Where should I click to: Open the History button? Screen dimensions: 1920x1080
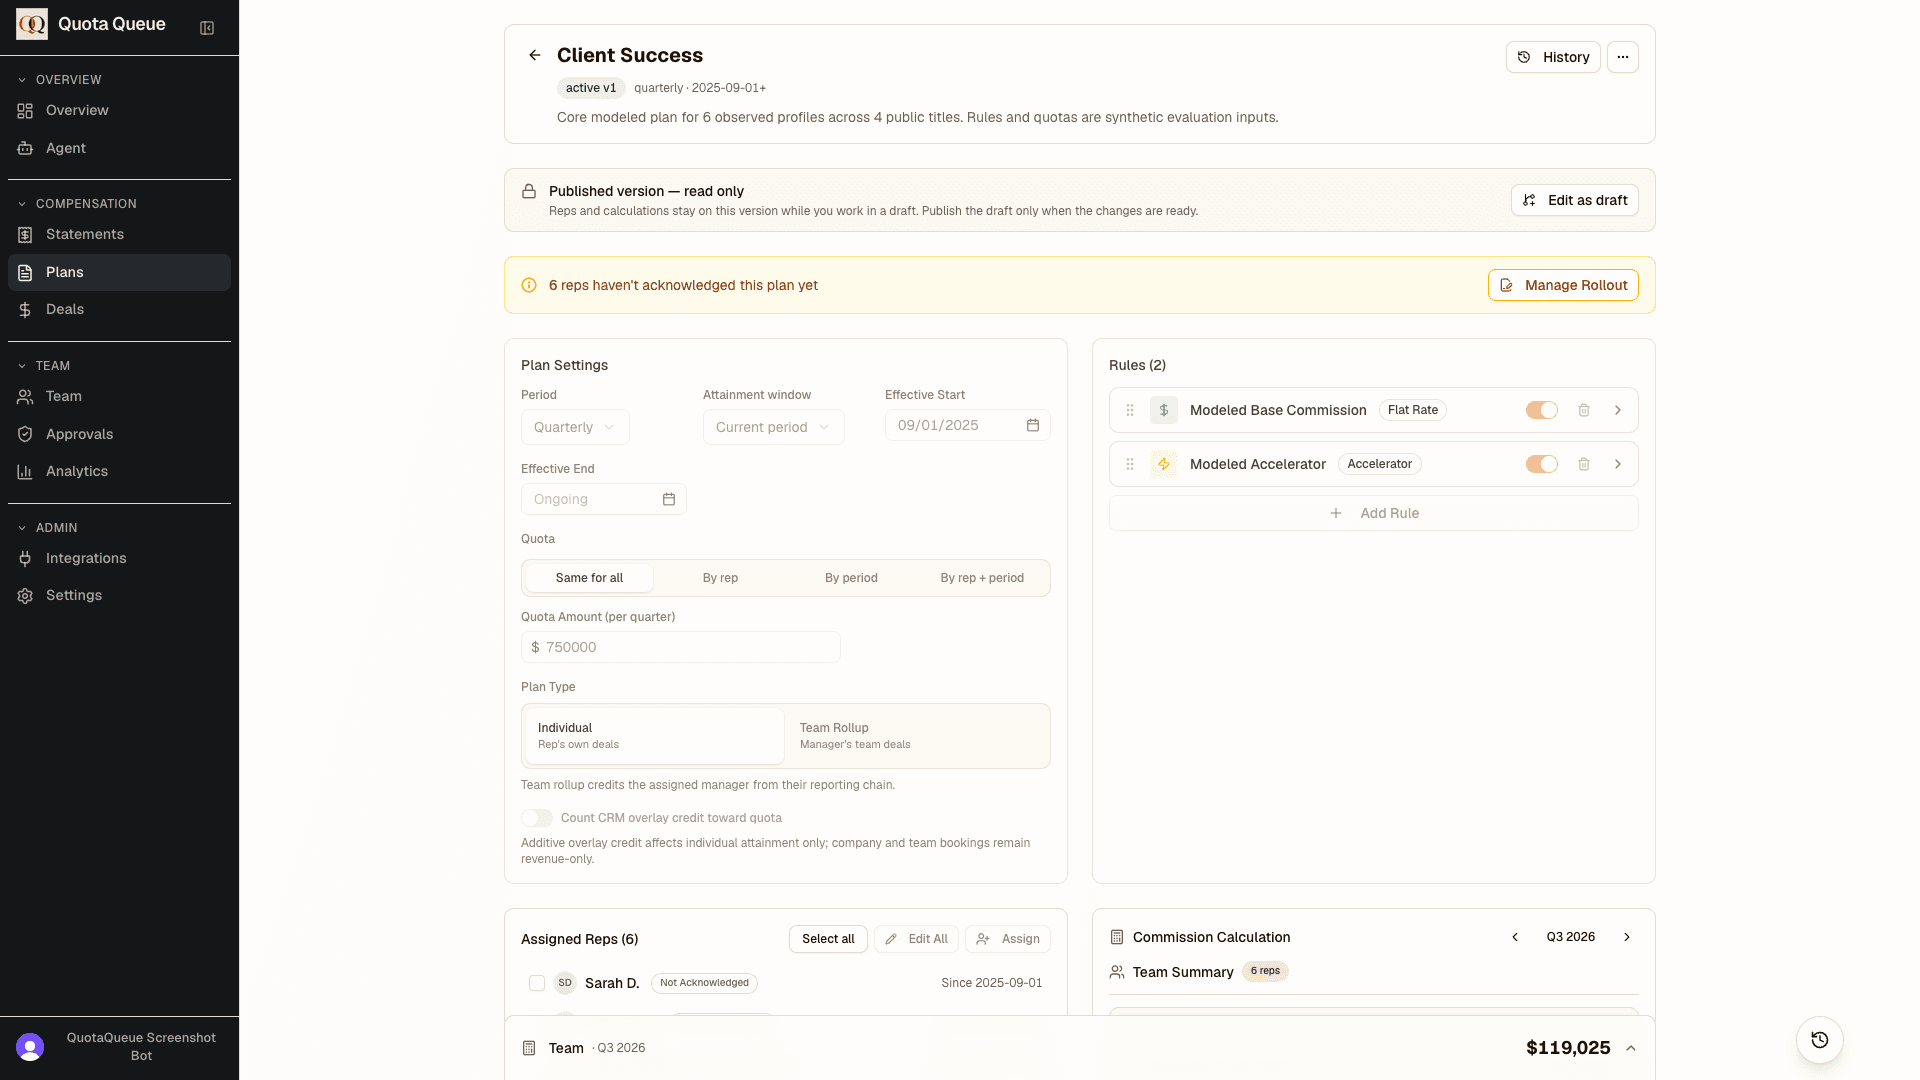[1553, 57]
